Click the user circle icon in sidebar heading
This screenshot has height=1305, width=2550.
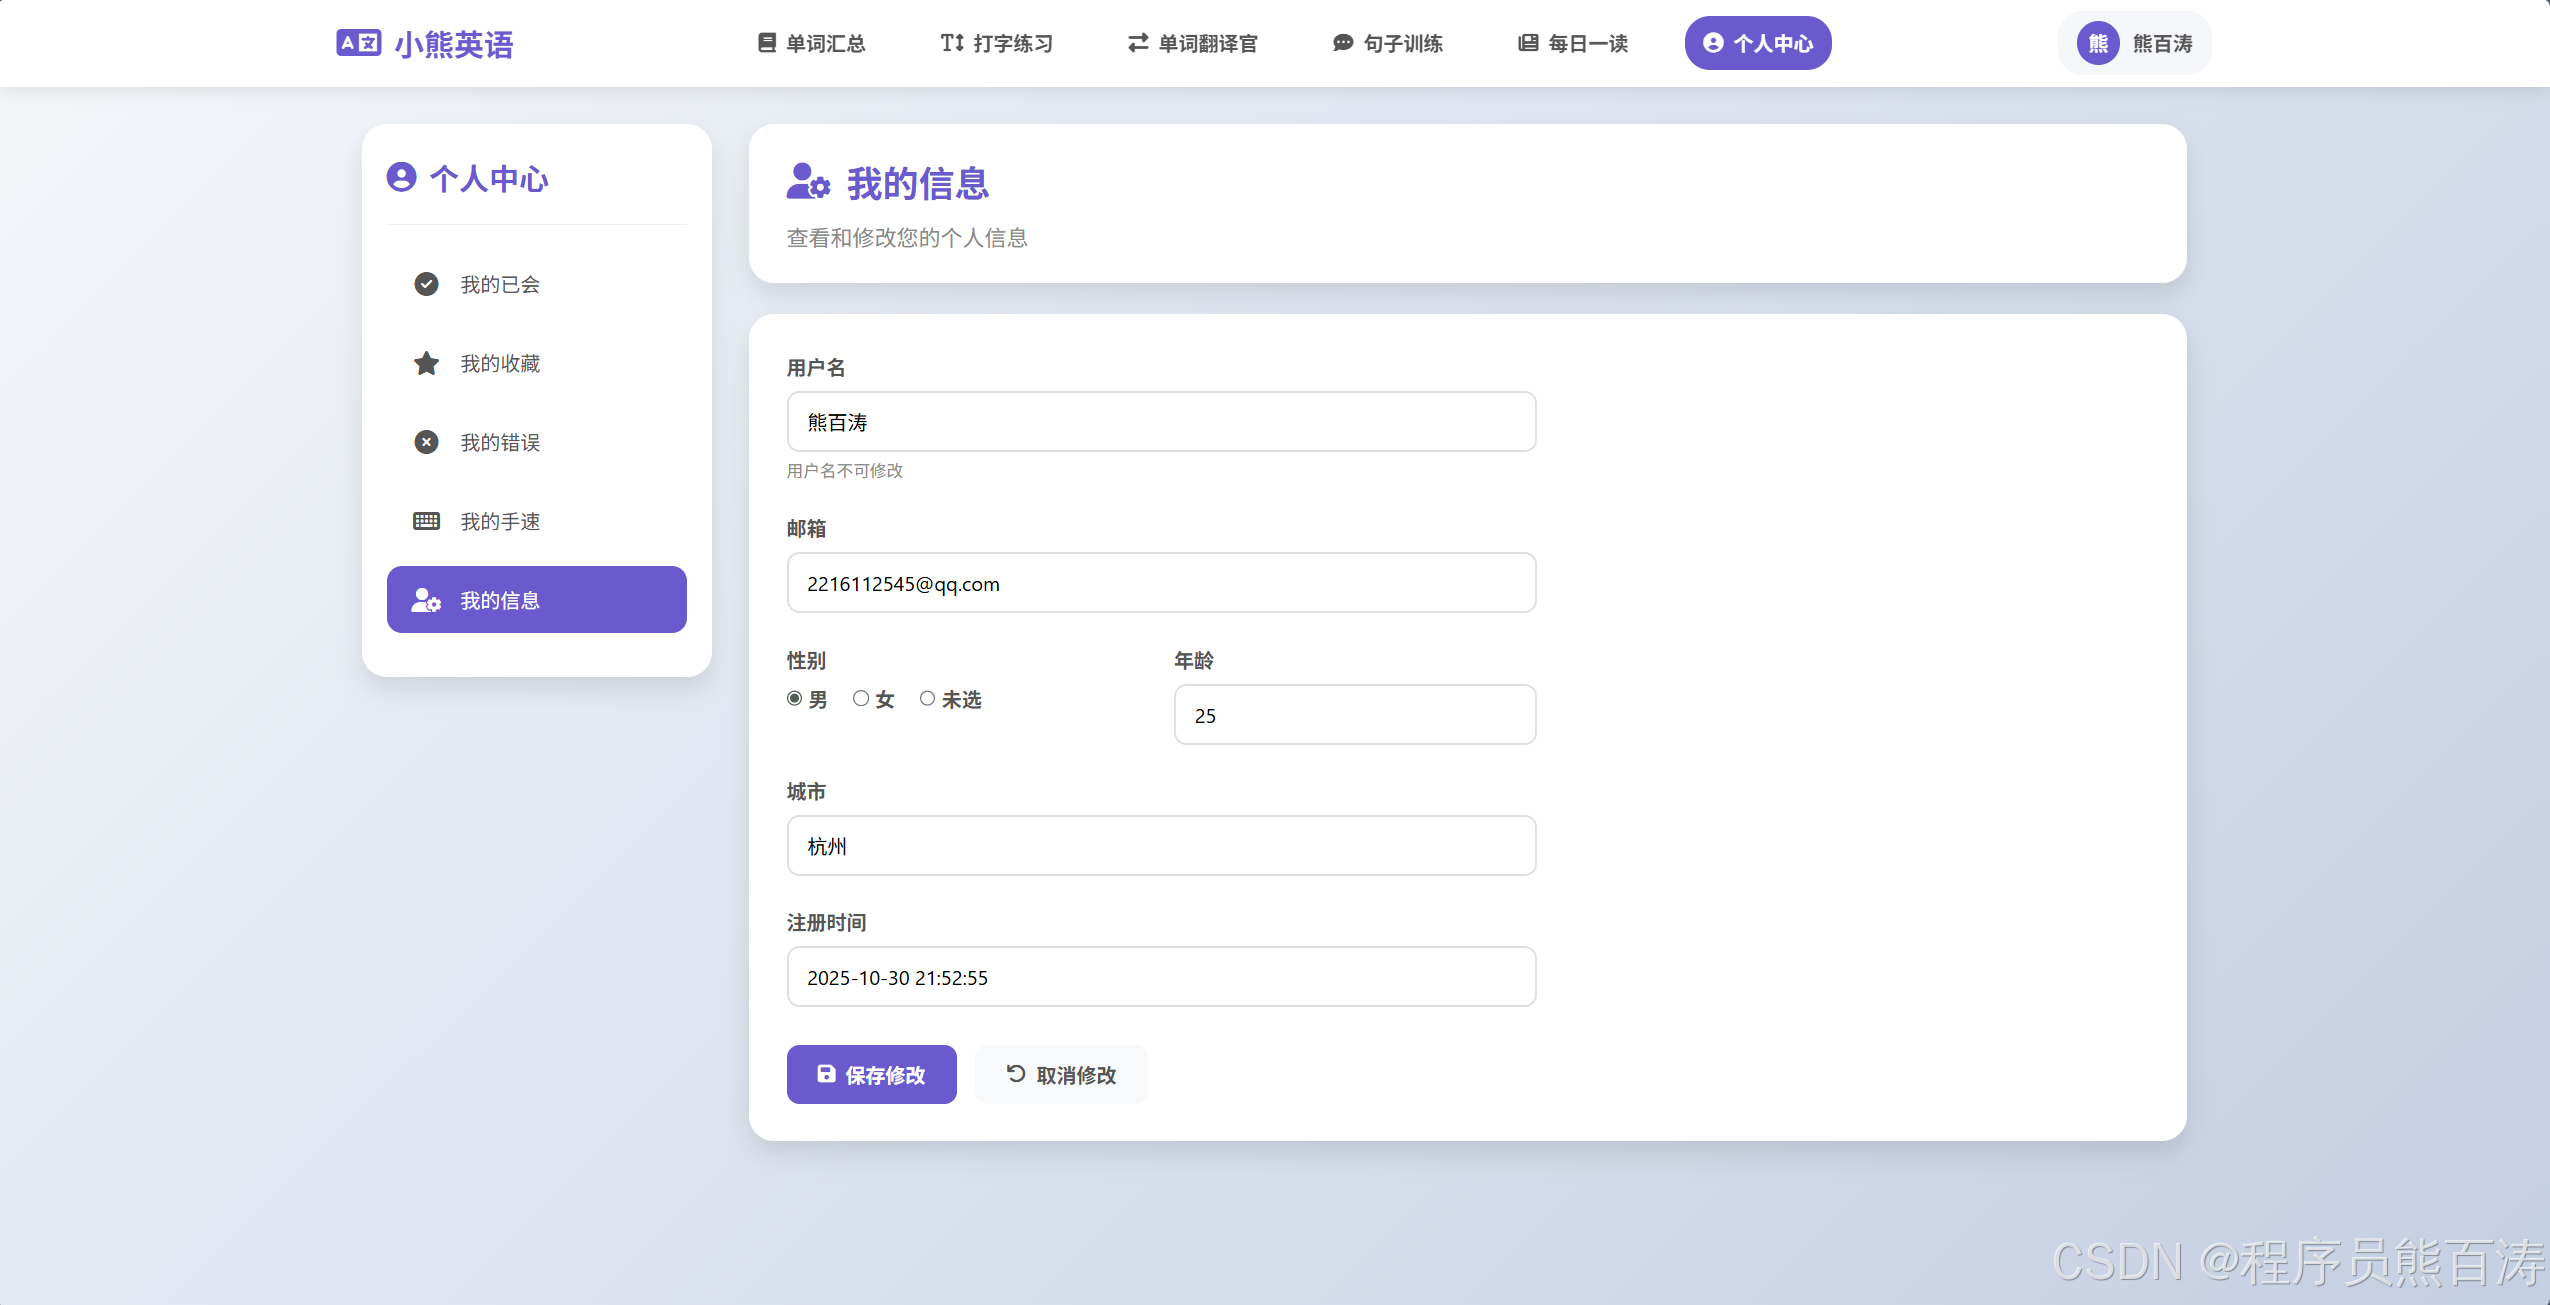click(x=401, y=177)
